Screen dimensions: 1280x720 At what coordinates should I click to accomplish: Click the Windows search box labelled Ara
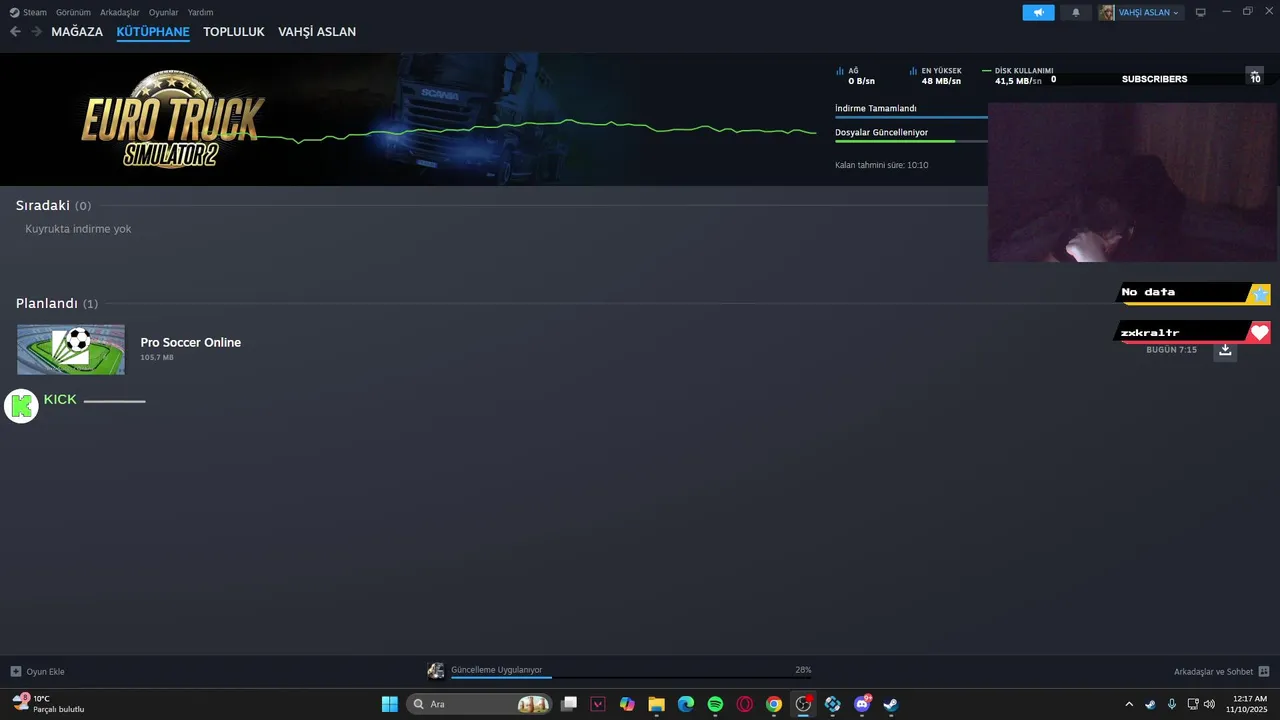click(x=479, y=704)
